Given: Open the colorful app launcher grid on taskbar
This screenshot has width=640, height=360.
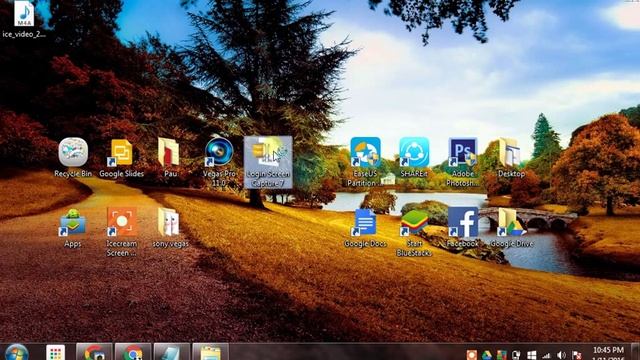Looking at the screenshot, I should [x=56, y=353].
